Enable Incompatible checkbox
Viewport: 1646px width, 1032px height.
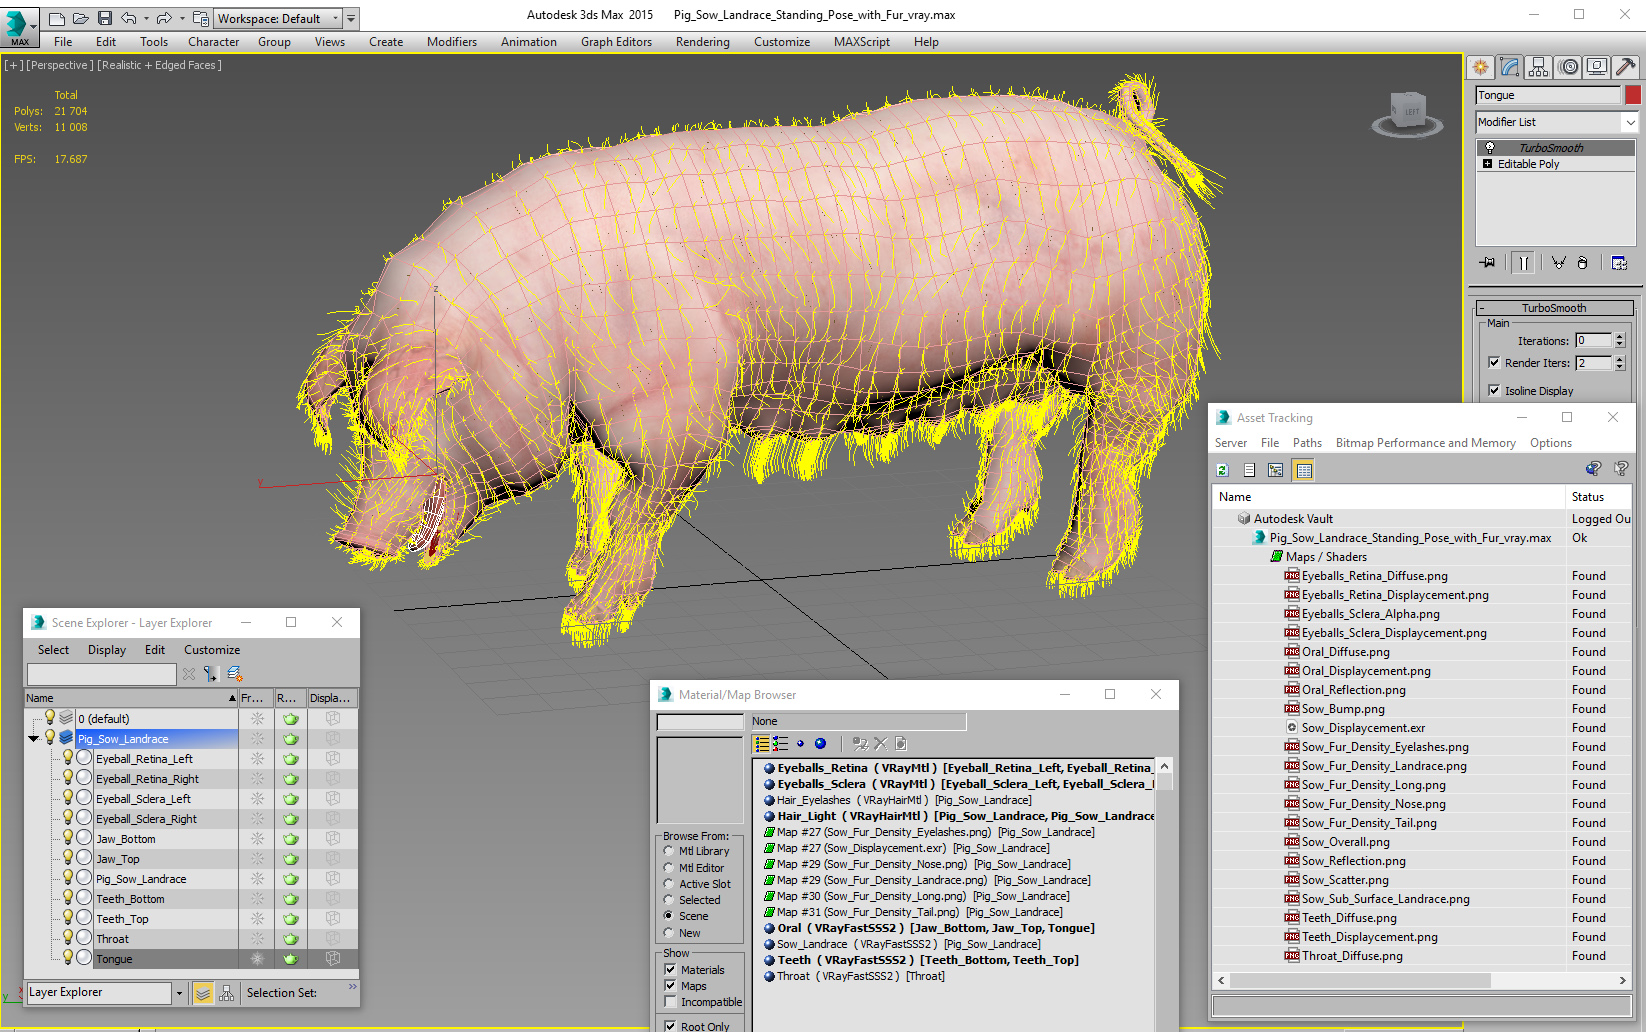pyautogui.click(x=670, y=1002)
